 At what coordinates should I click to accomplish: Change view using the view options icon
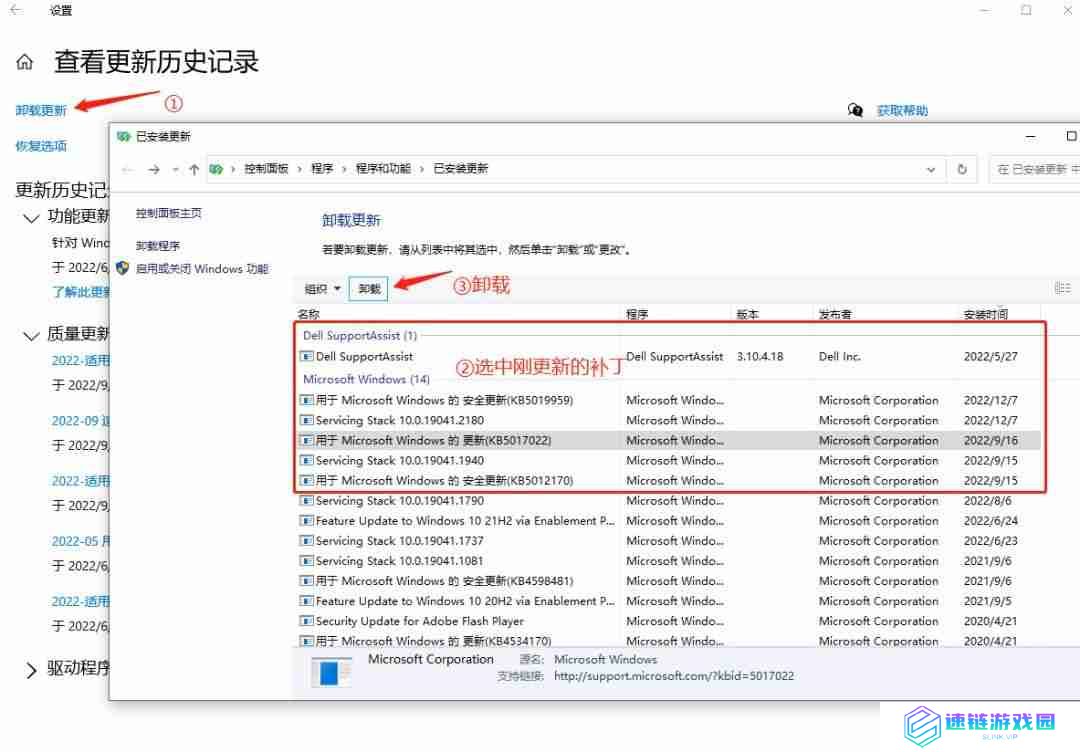[x=1063, y=289]
